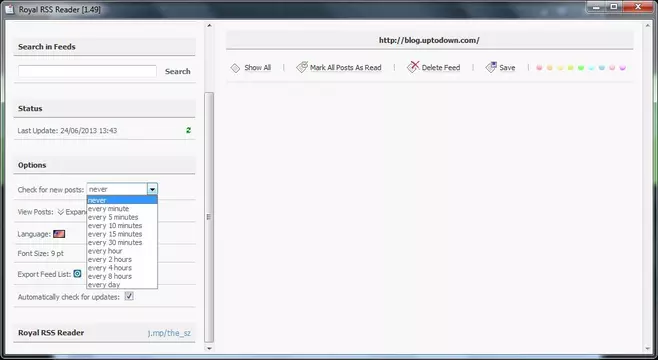Click the Delete Feed red X icon
The height and width of the screenshot is (360, 658).
click(x=413, y=67)
